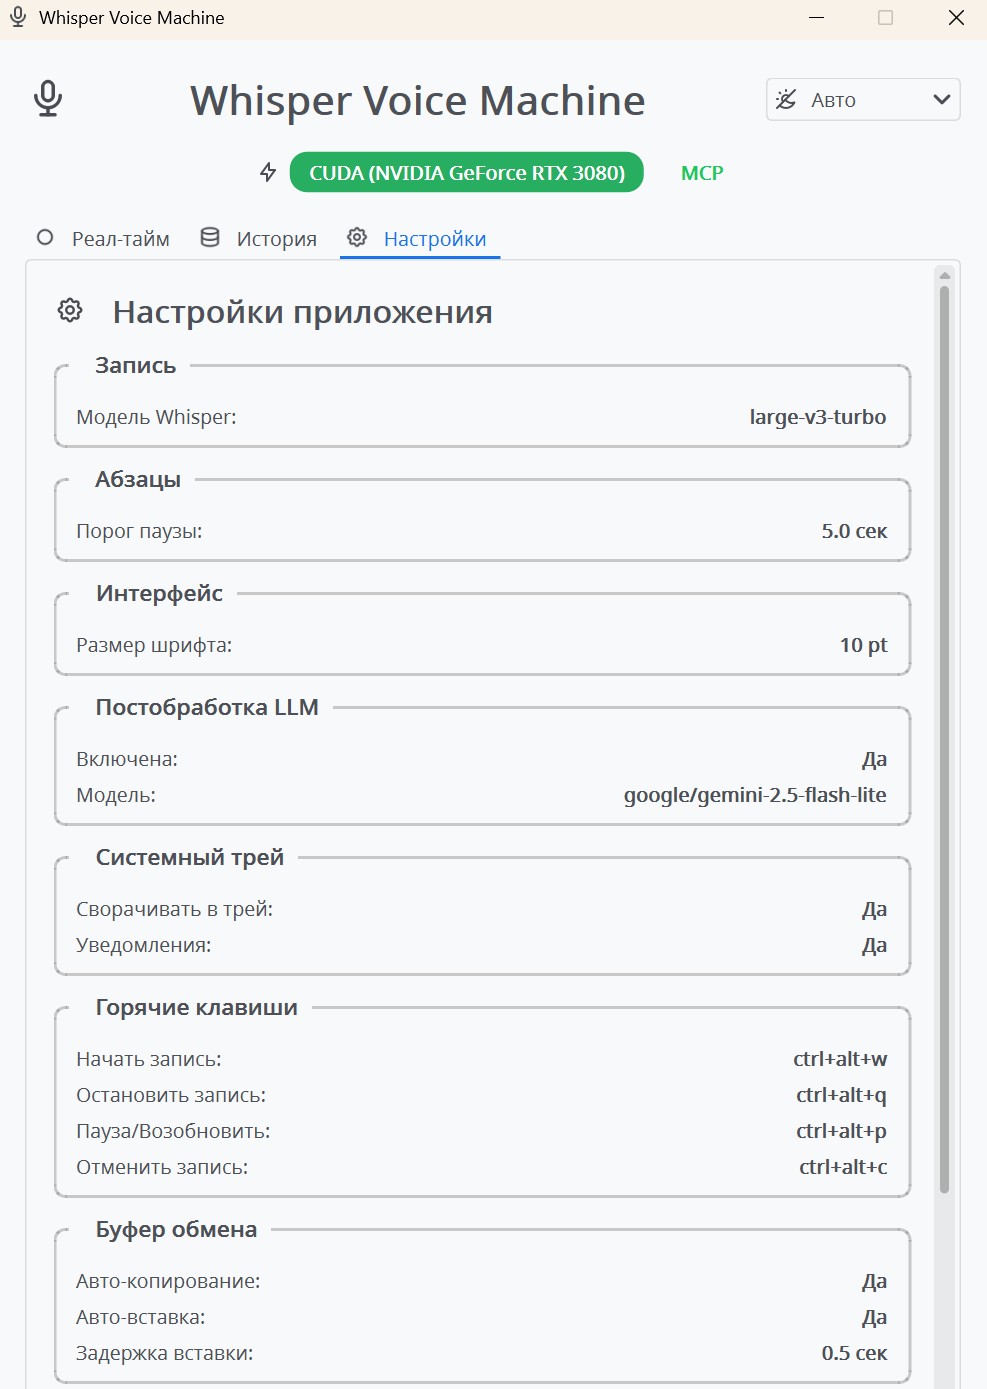Viewport: 987px width, 1389px height.
Task: Switch to the Реал-тайм tab
Action: coord(120,239)
